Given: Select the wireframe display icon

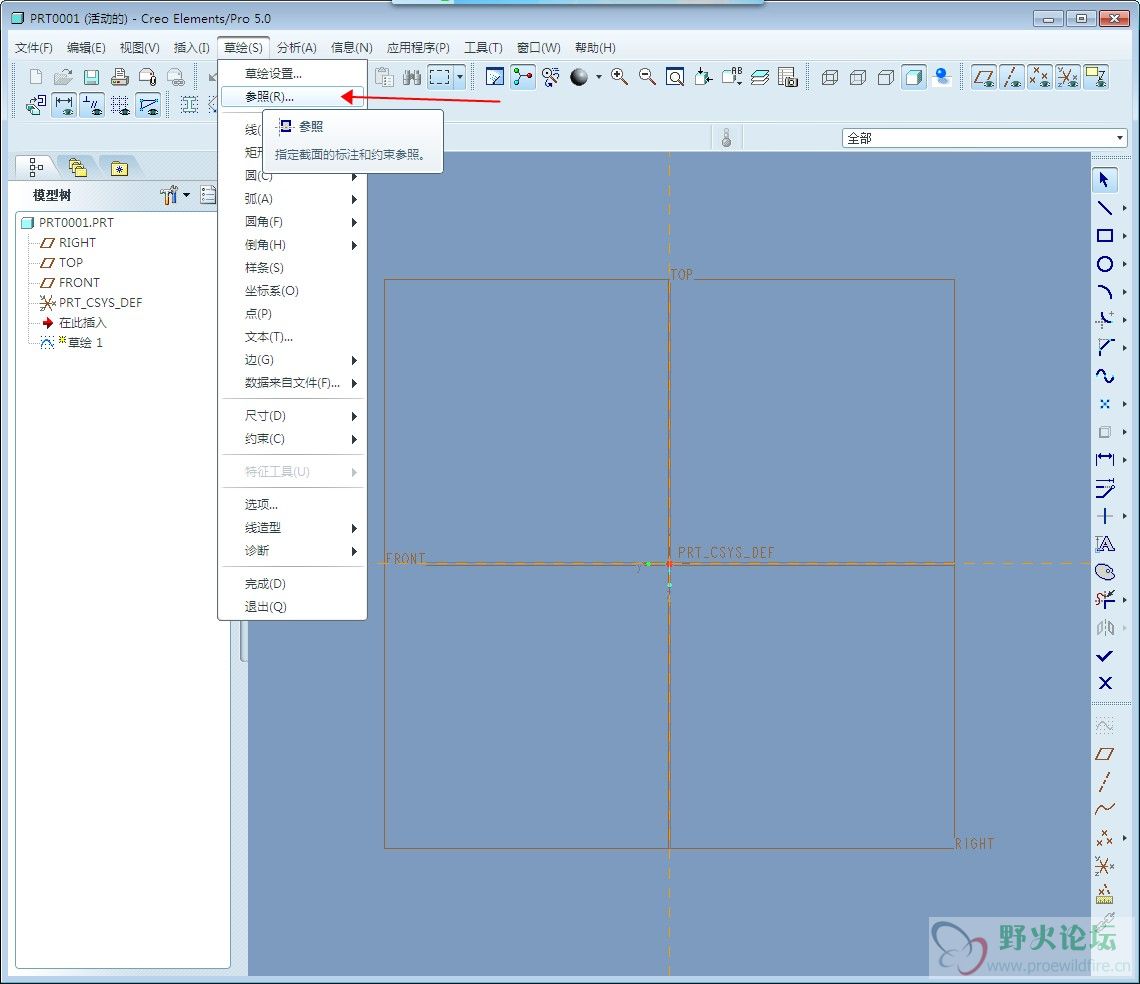Looking at the screenshot, I should [x=830, y=76].
